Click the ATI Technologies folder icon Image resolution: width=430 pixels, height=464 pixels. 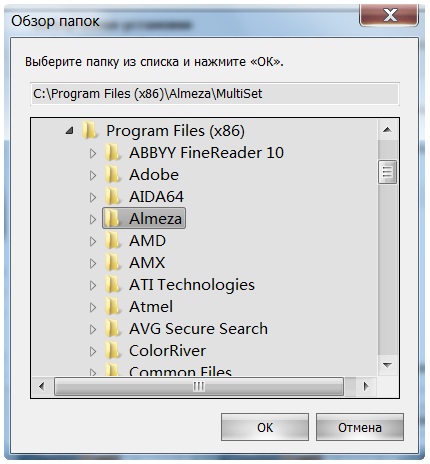point(112,285)
